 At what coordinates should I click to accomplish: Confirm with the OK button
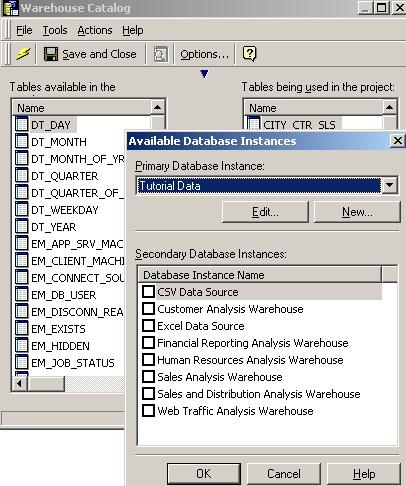pyautogui.click(x=204, y=474)
